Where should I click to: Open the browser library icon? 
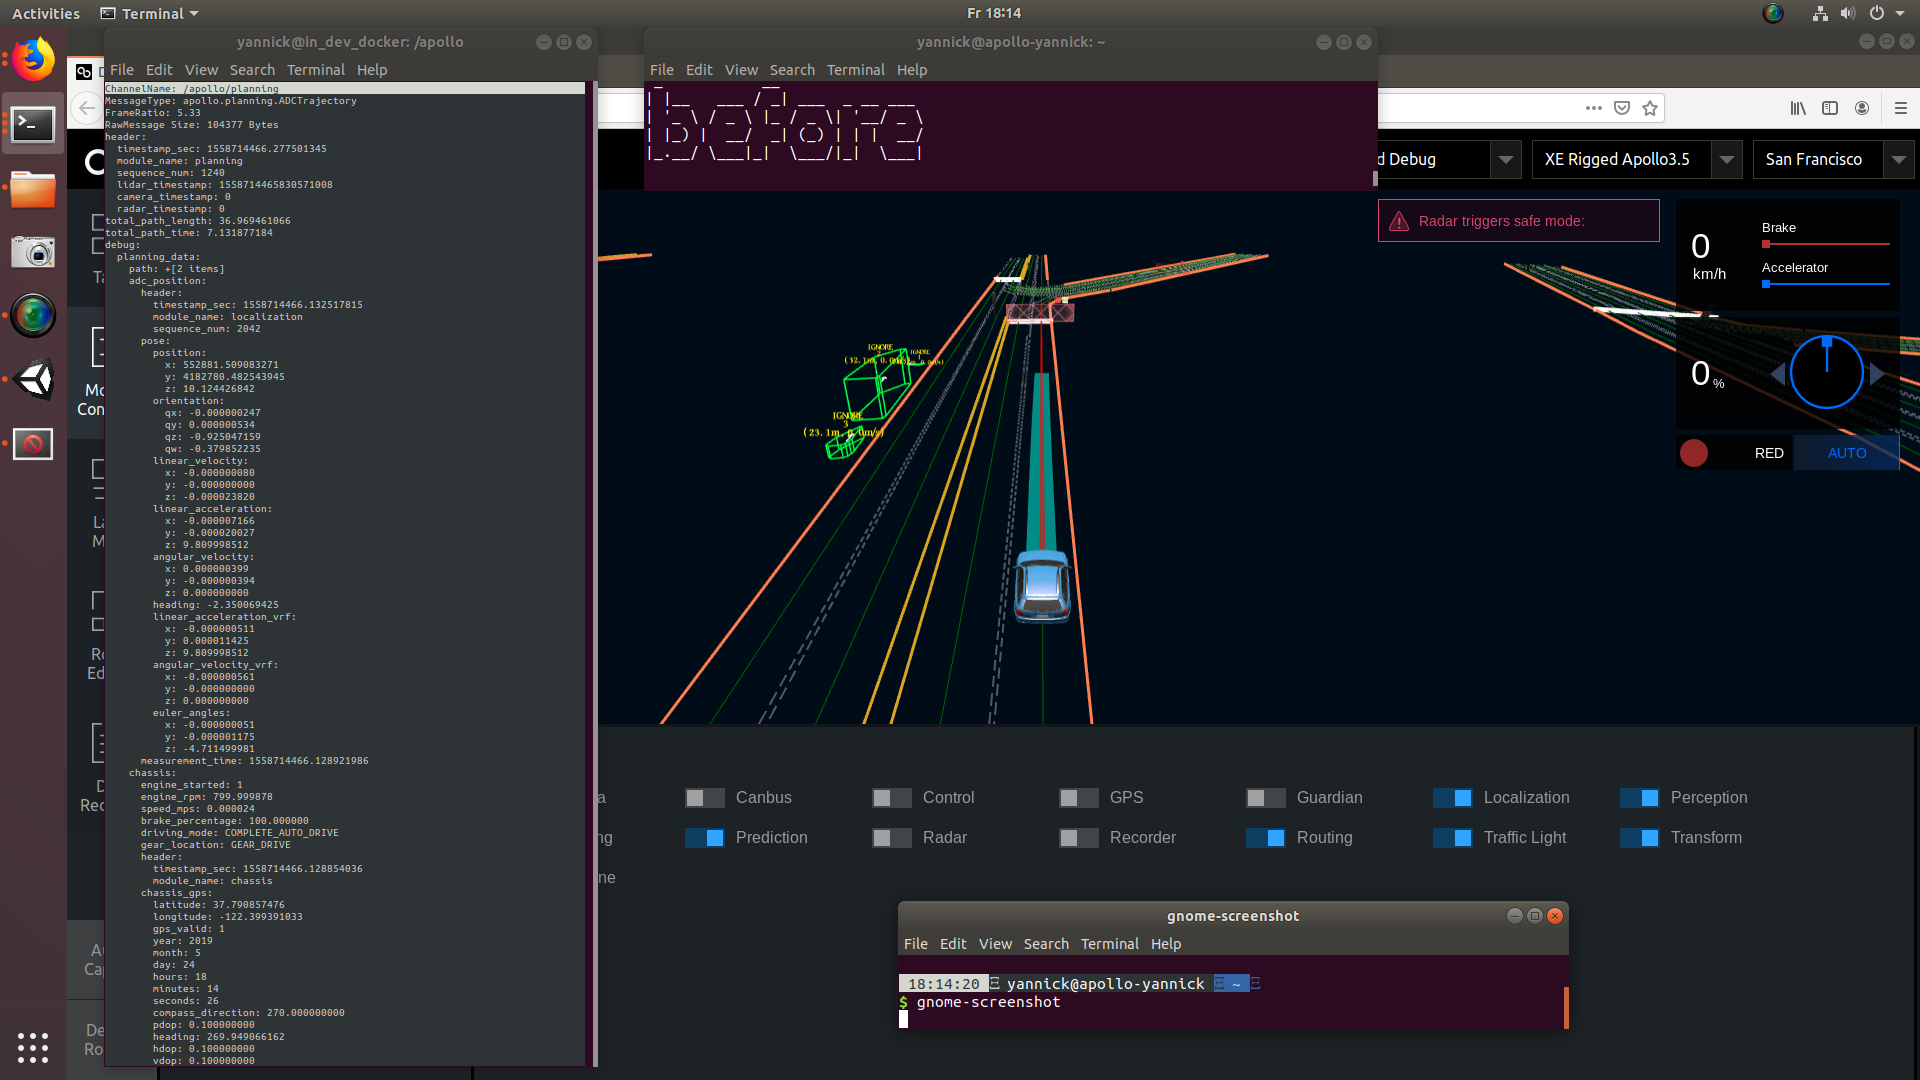click(x=1798, y=108)
